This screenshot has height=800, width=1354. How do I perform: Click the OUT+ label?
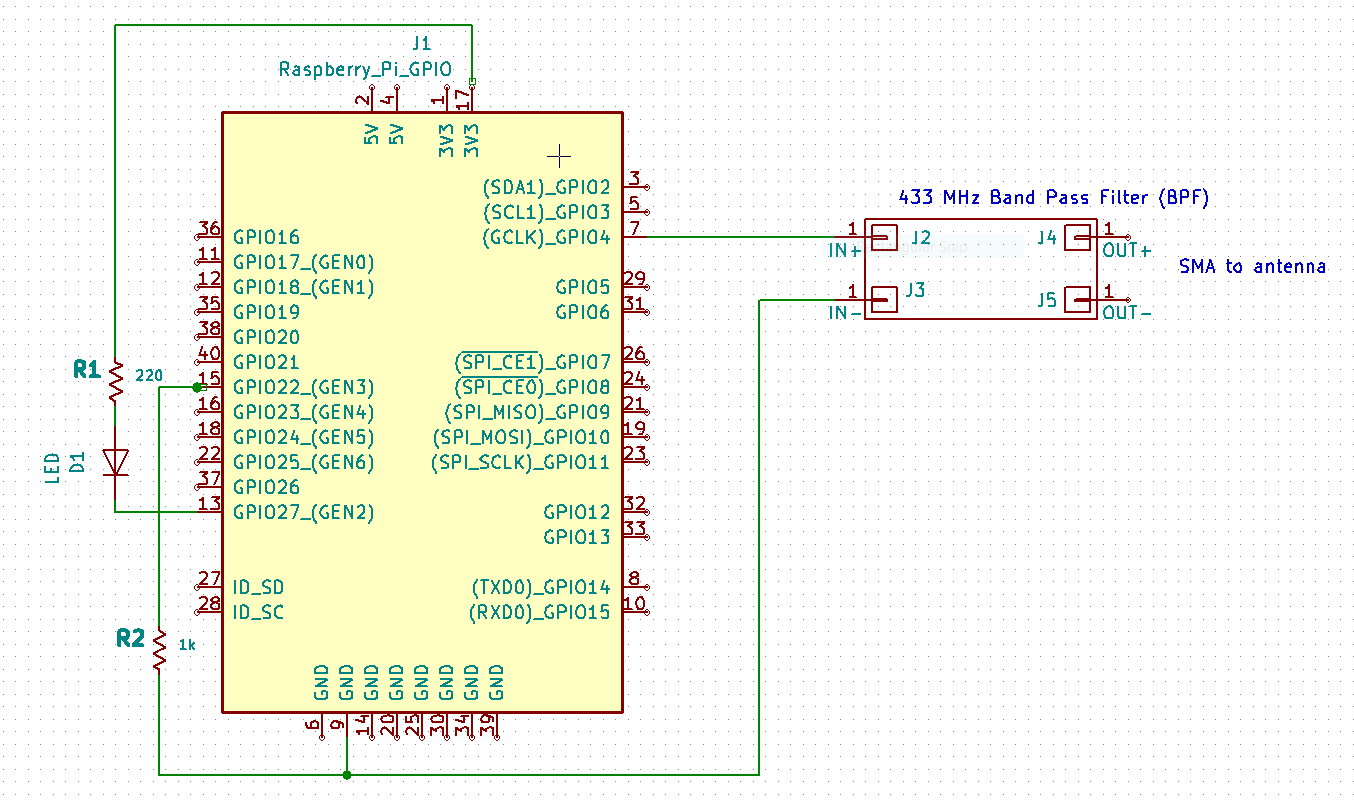[1127, 251]
